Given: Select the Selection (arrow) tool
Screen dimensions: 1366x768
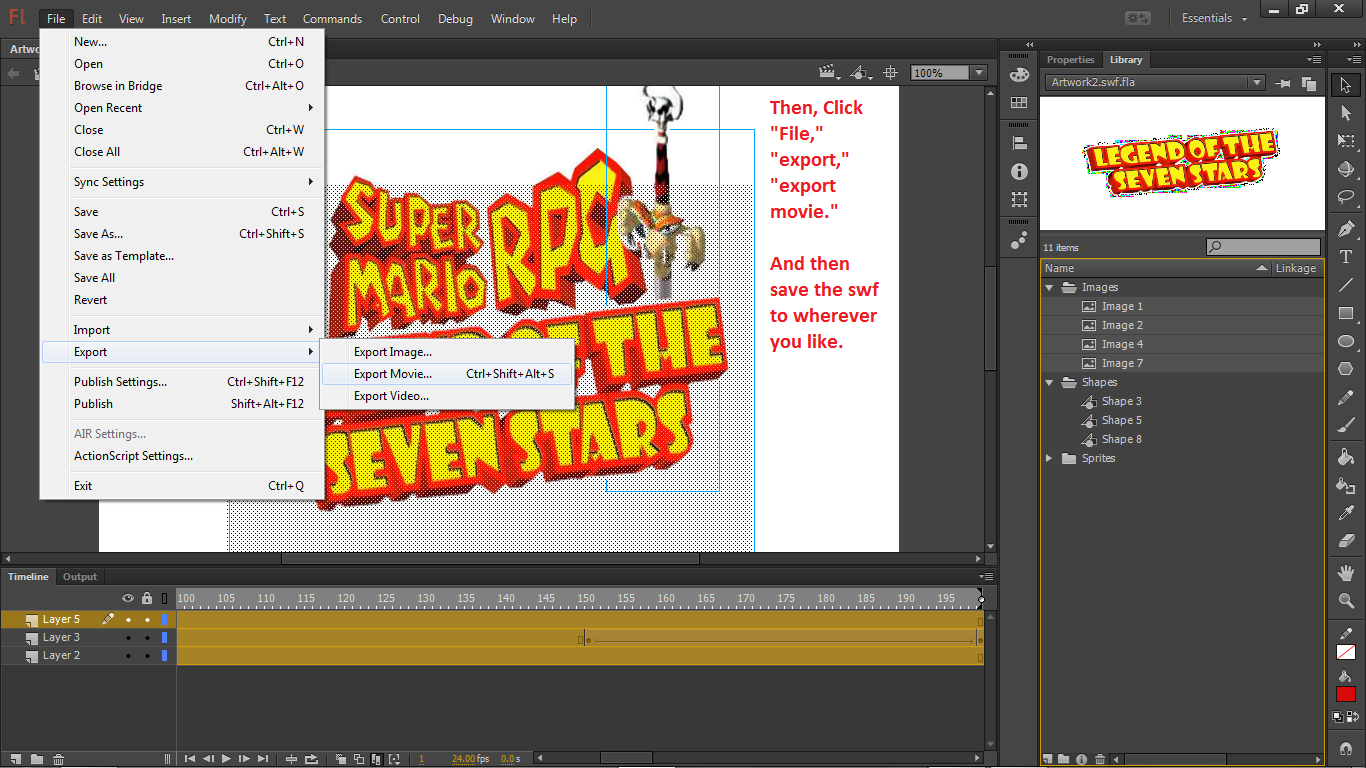Looking at the screenshot, I should click(x=1346, y=85).
